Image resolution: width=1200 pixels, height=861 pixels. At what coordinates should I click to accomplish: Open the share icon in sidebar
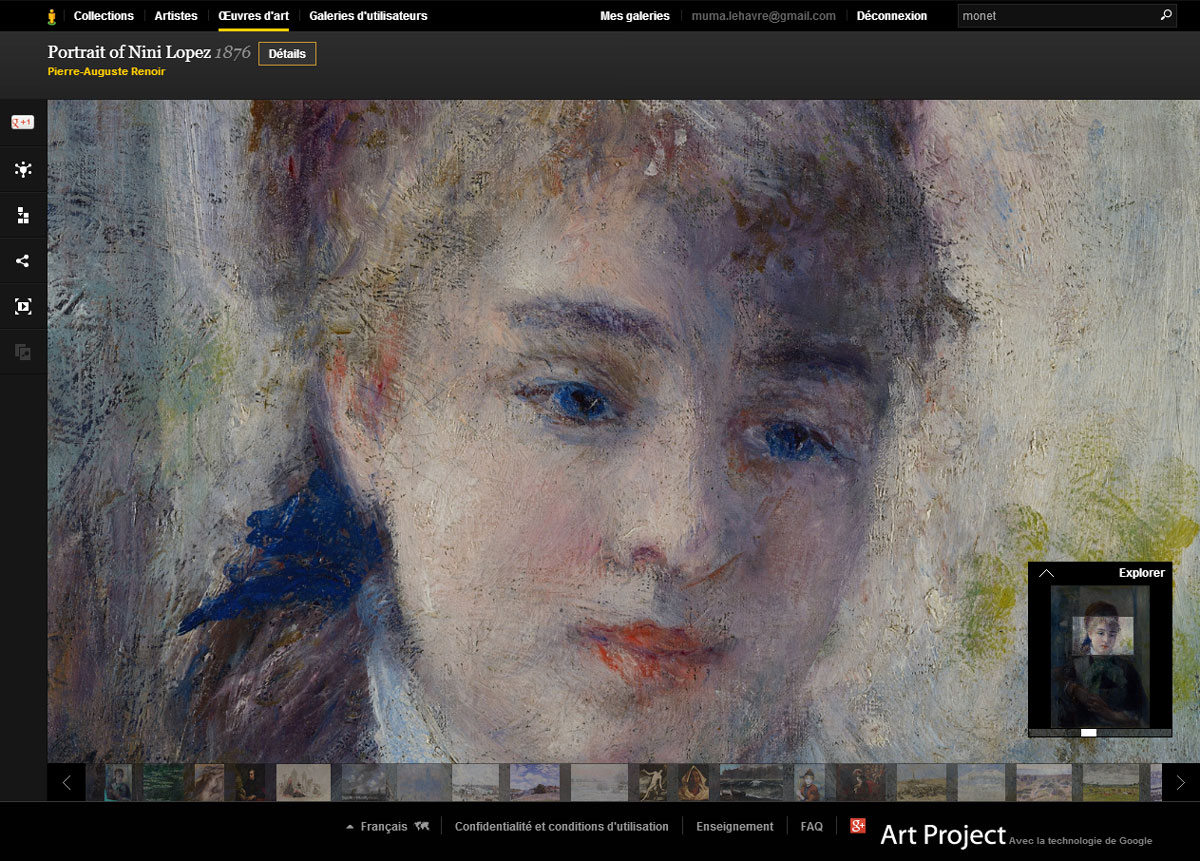pyautogui.click(x=23, y=261)
